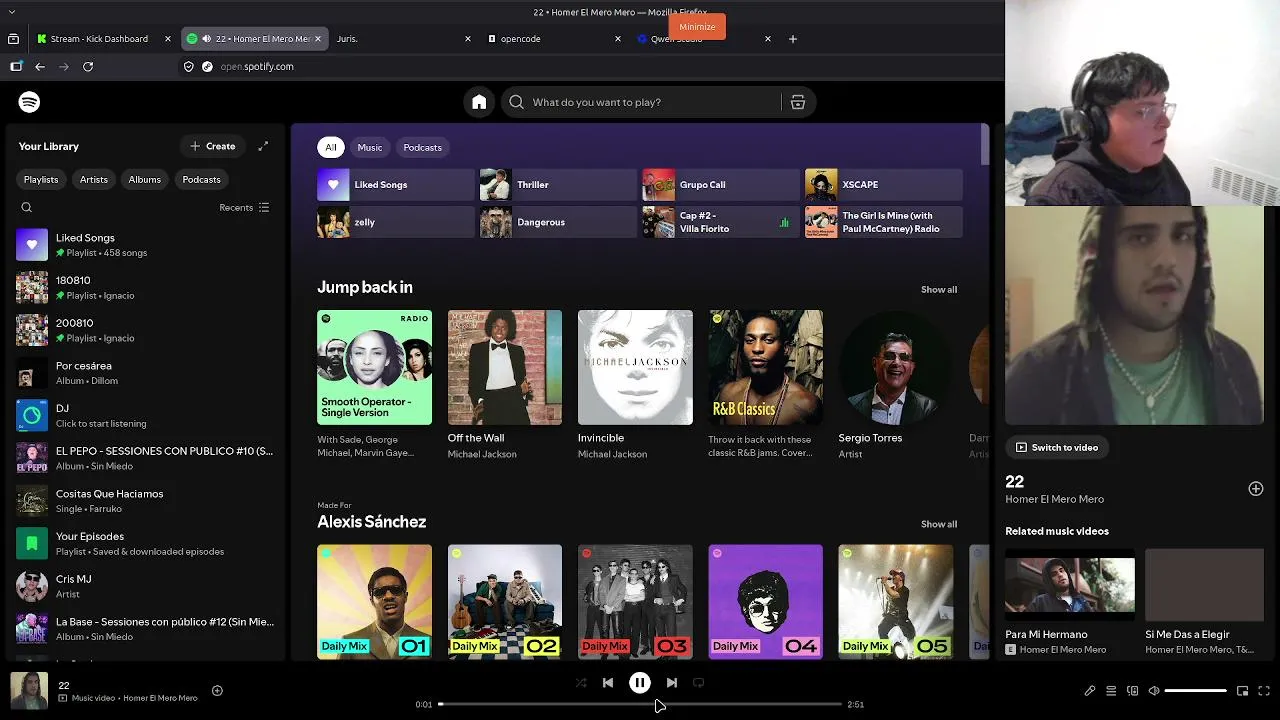Click the Firefox tab list icon
The height and width of the screenshot is (720, 1280).
coord(13,39)
